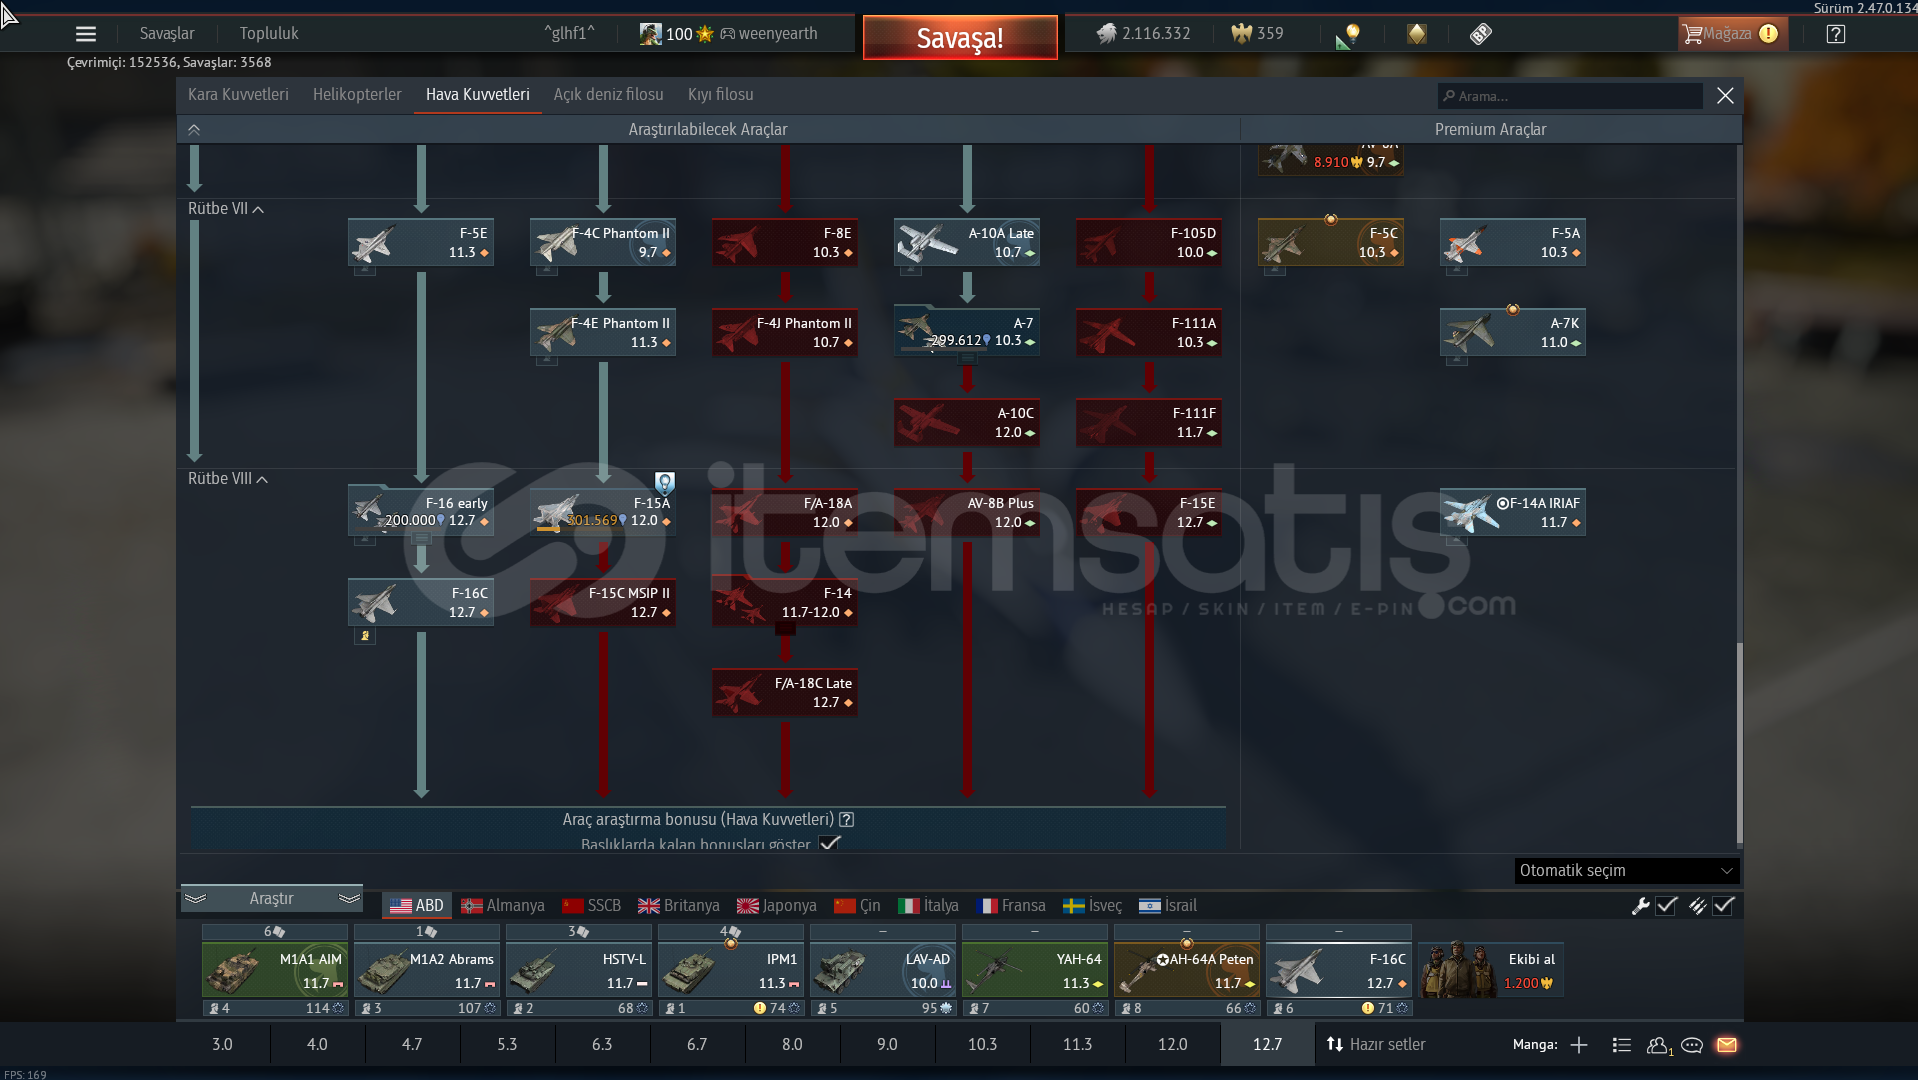The height and width of the screenshot is (1080, 1918).
Task: Open the help question mark at top right
Action: tap(1835, 34)
